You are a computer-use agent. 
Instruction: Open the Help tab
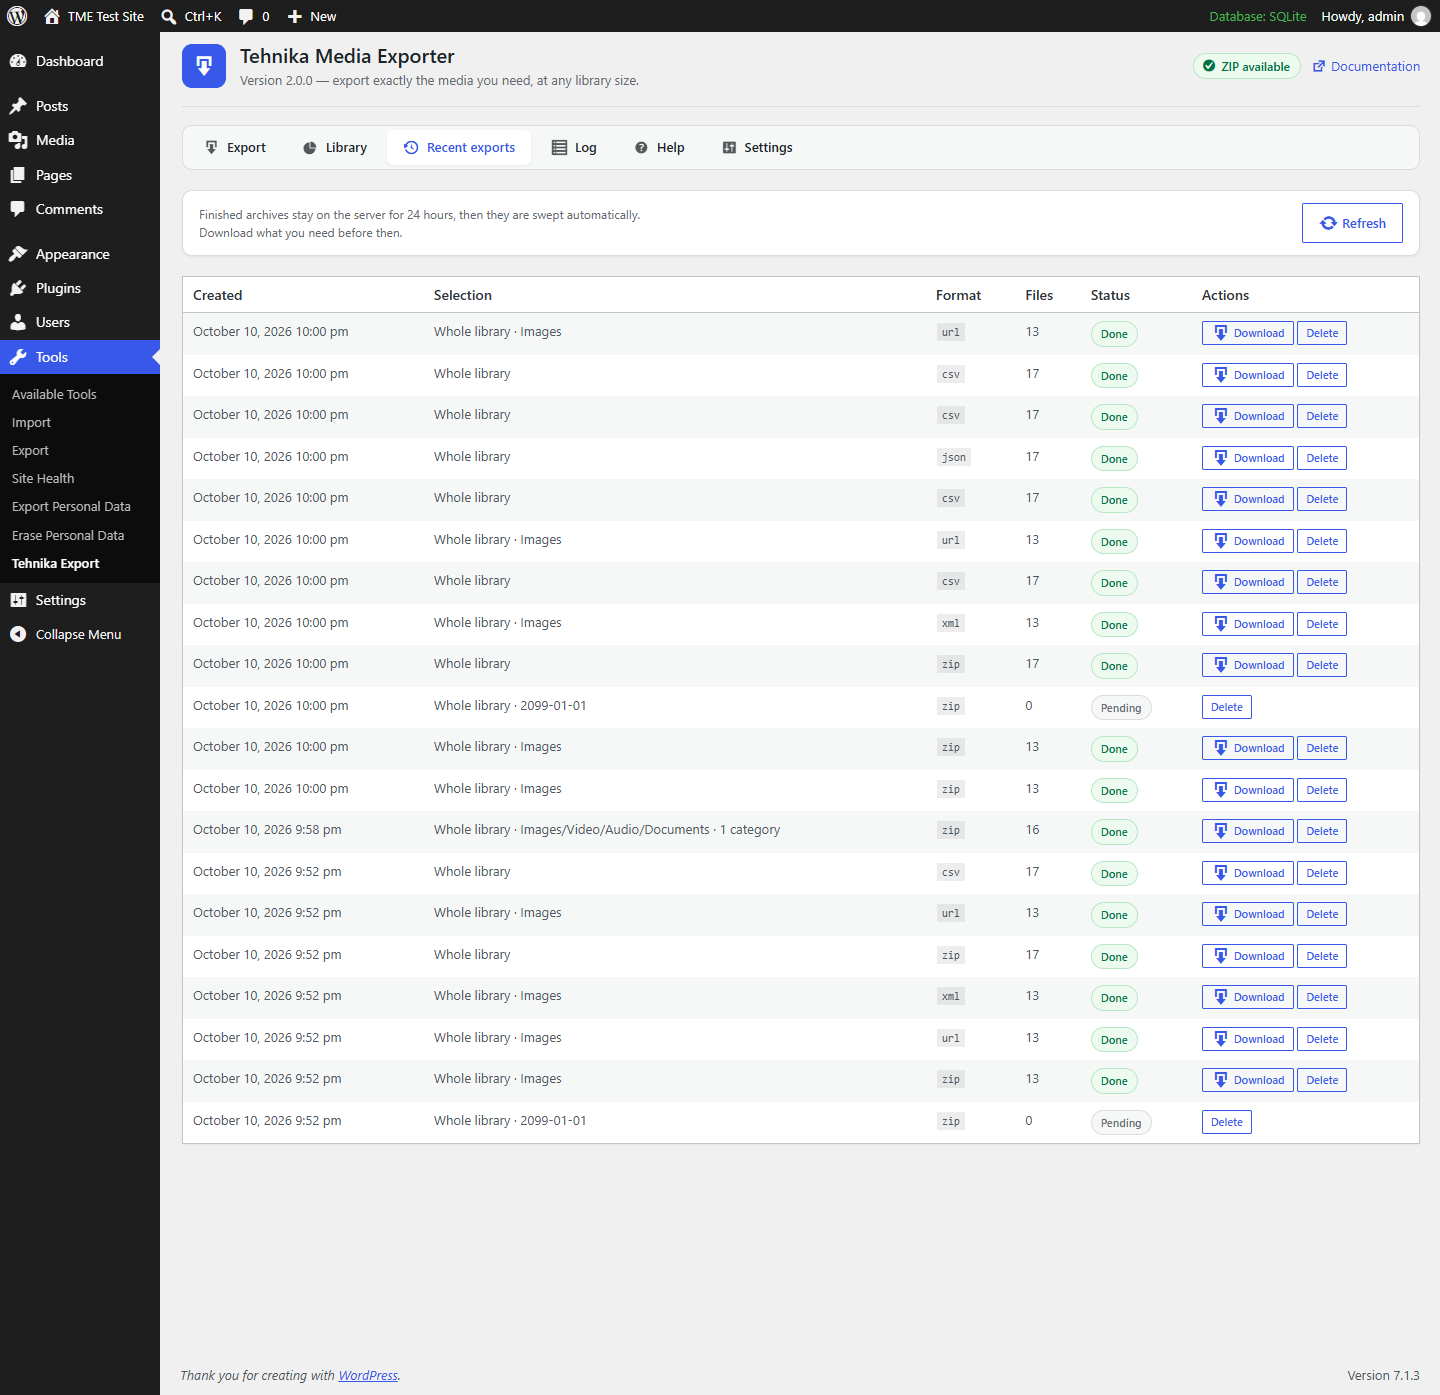coord(660,147)
